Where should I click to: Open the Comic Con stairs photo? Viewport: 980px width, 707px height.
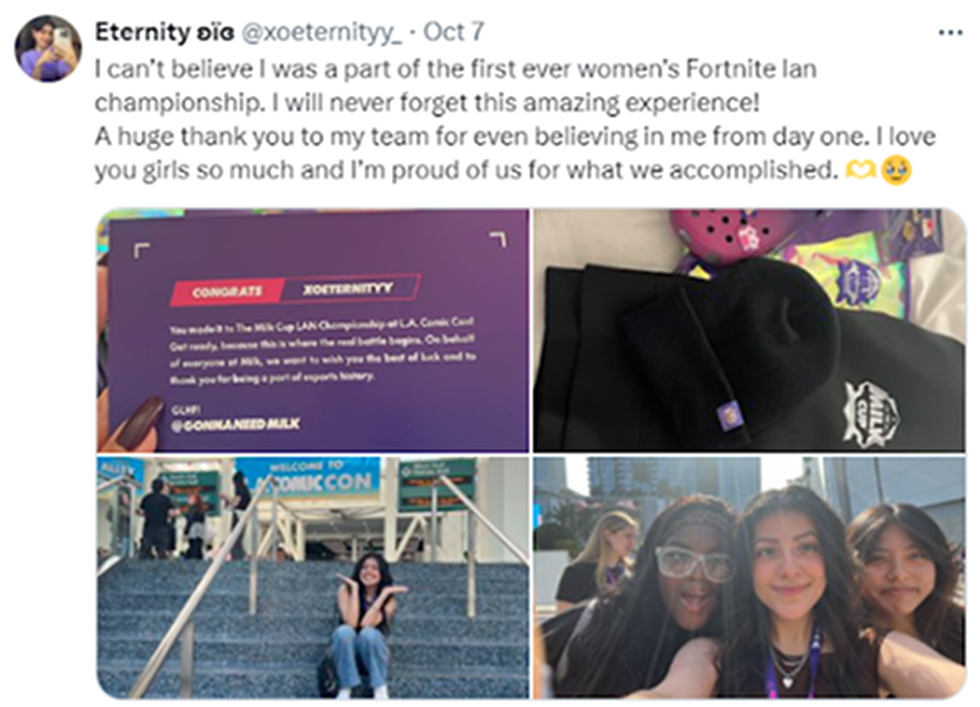pos(313,578)
